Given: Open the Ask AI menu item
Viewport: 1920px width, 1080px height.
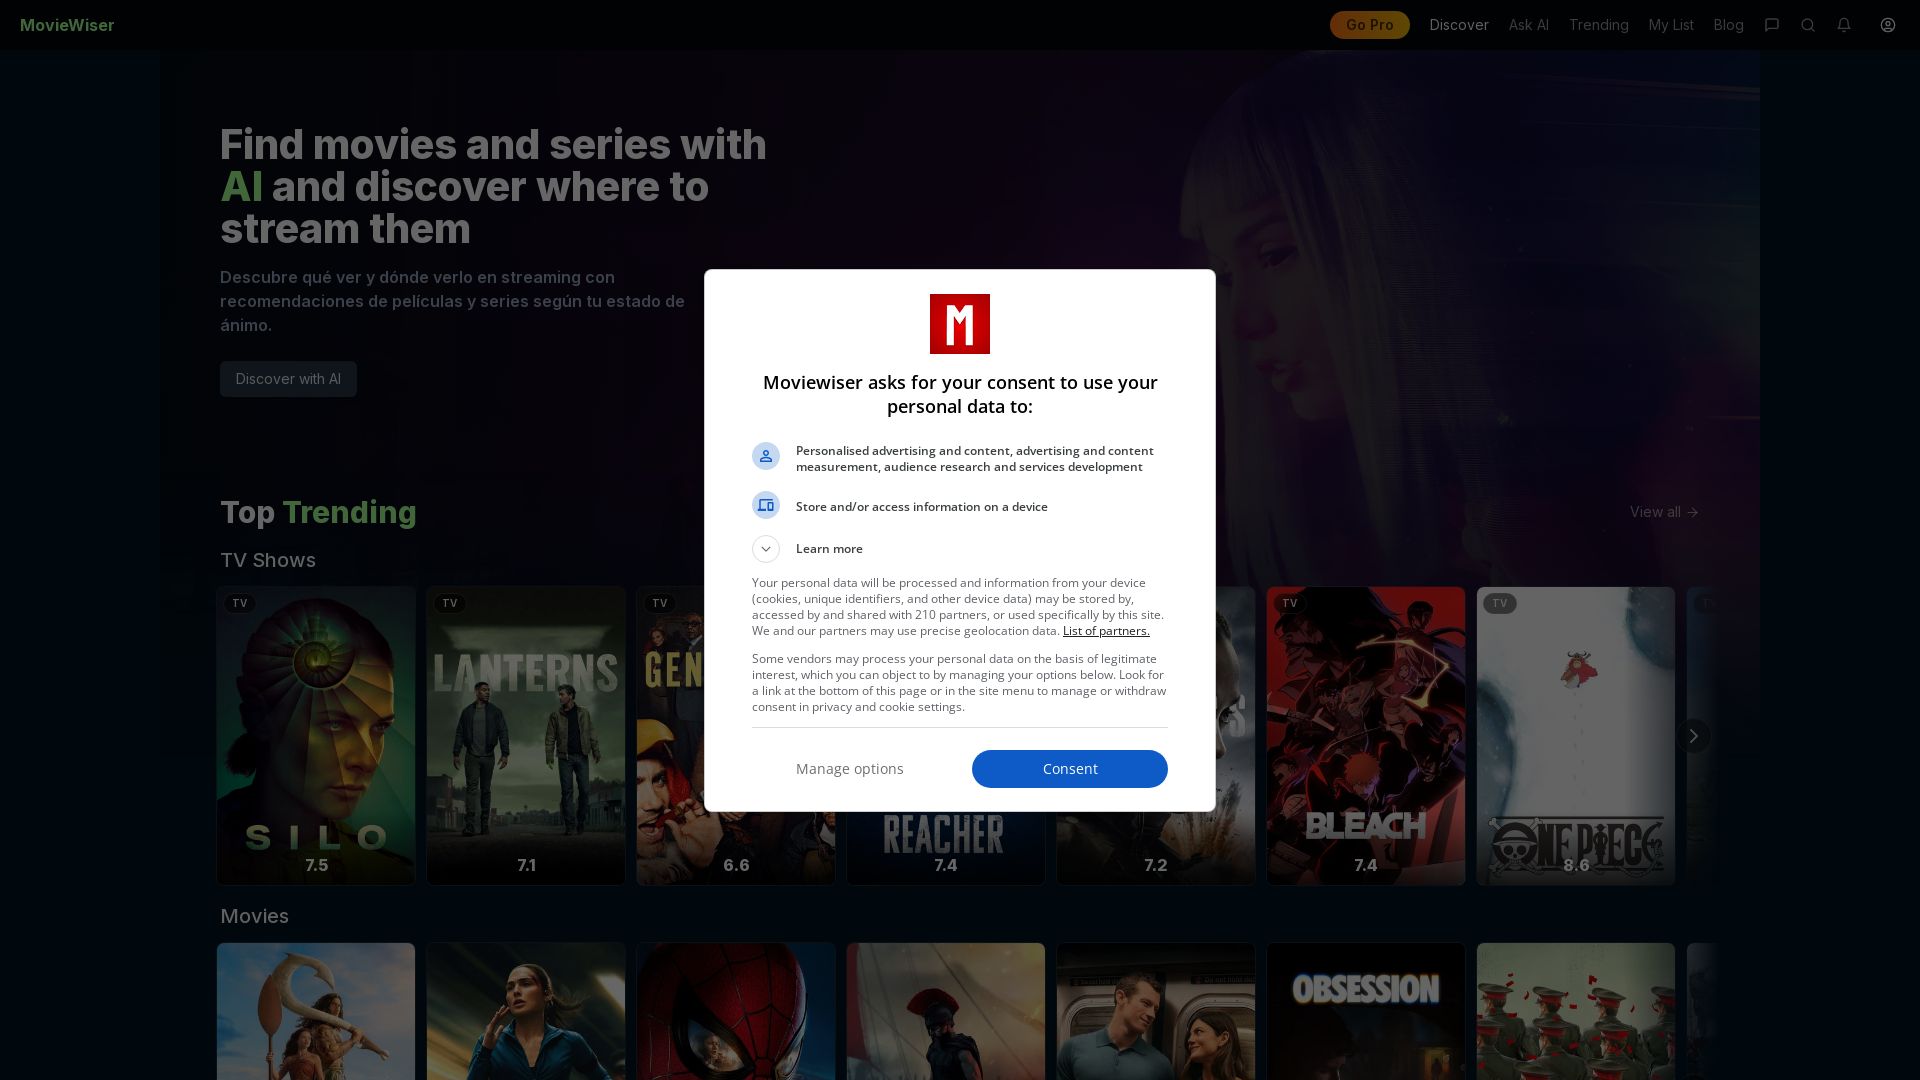Looking at the screenshot, I should [x=1529, y=25].
